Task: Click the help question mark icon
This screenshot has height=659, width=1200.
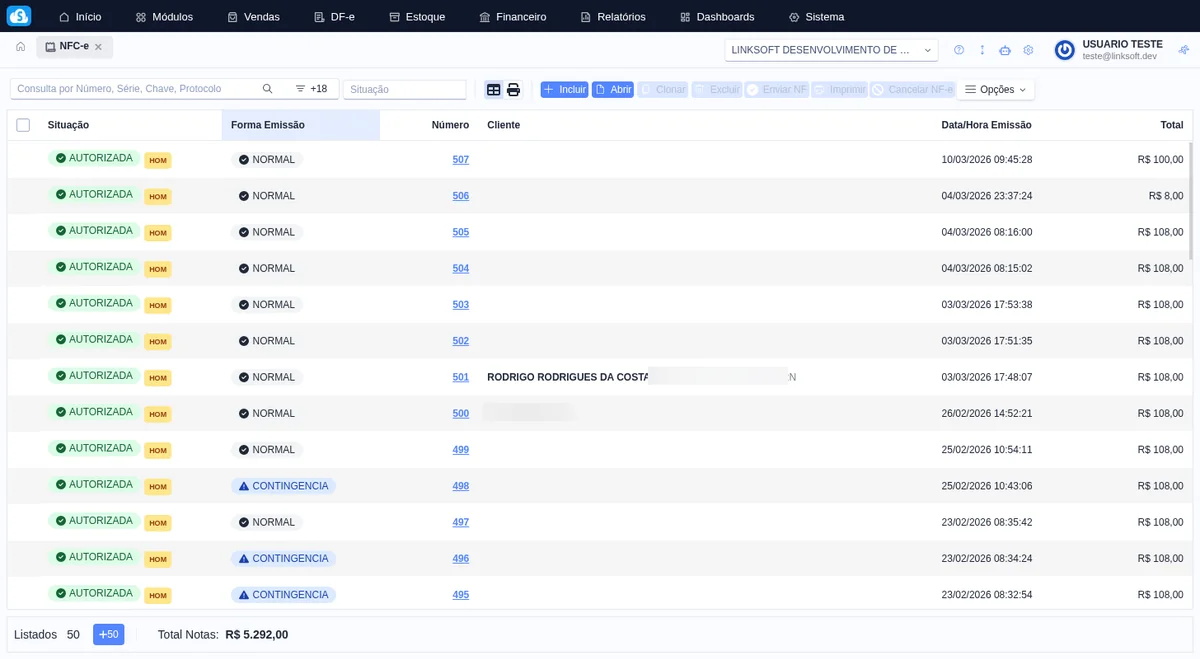Action: [x=959, y=50]
